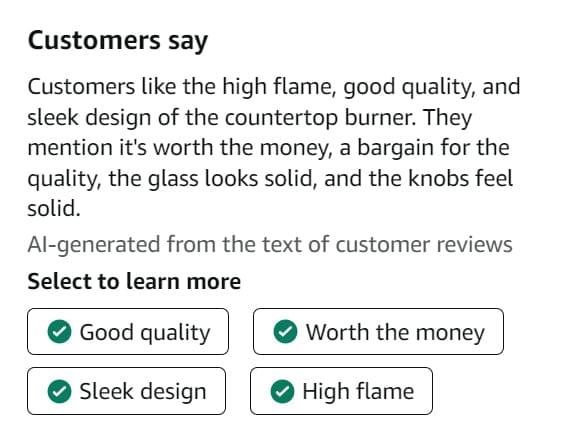Click the 'countertop burner' phrase in summary

(321, 118)
